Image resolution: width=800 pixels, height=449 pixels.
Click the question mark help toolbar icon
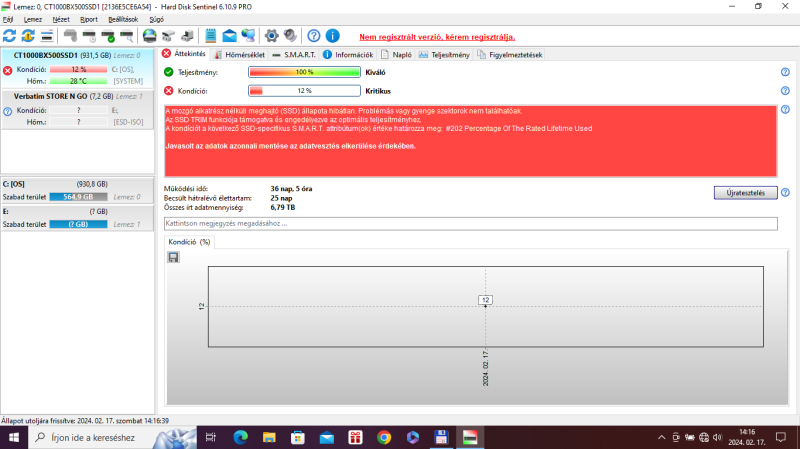coord(314,36)
